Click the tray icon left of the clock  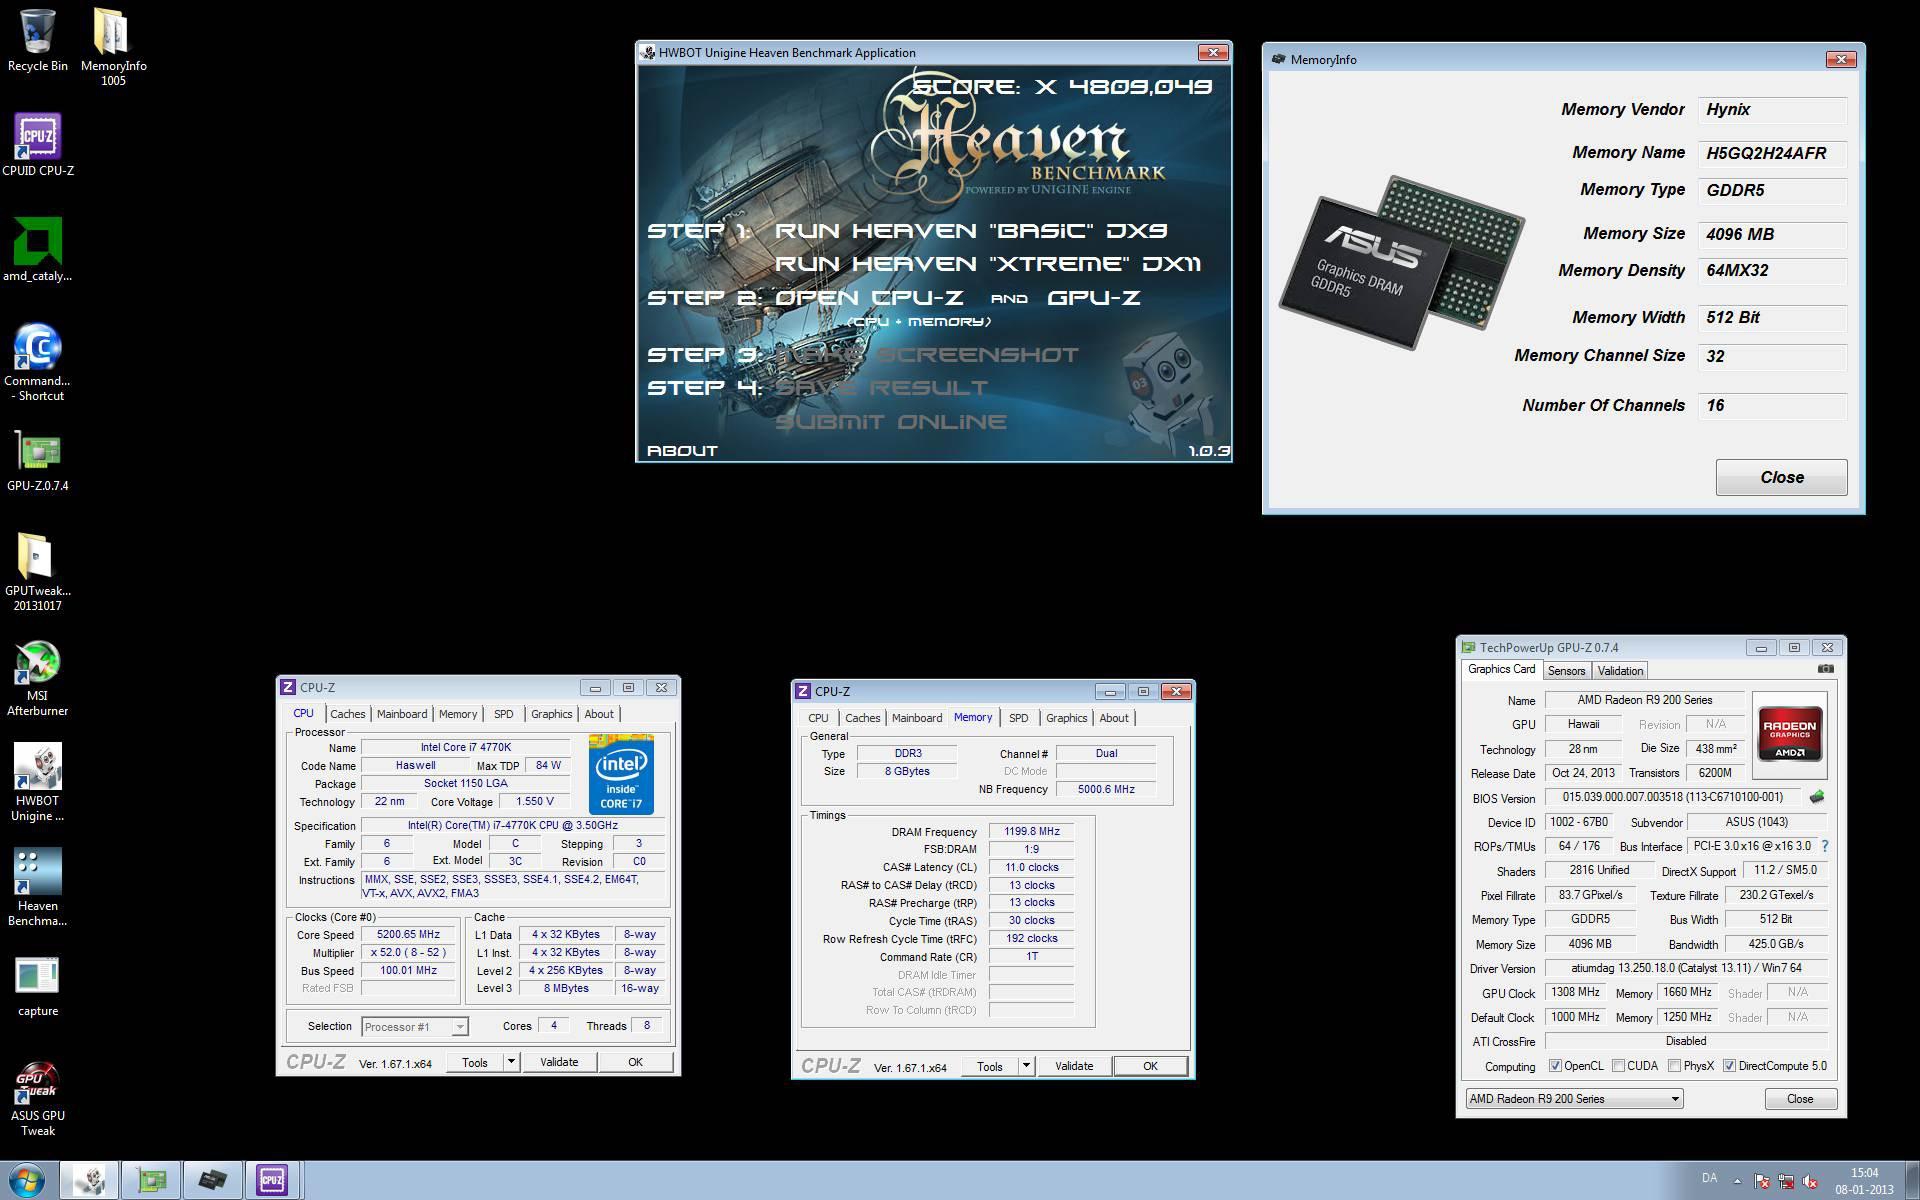coord(1810,1182)
